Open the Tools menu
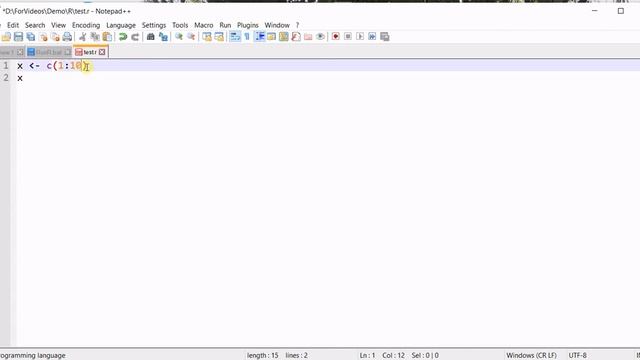Viewport: 640px width, 360px height. 180,25
